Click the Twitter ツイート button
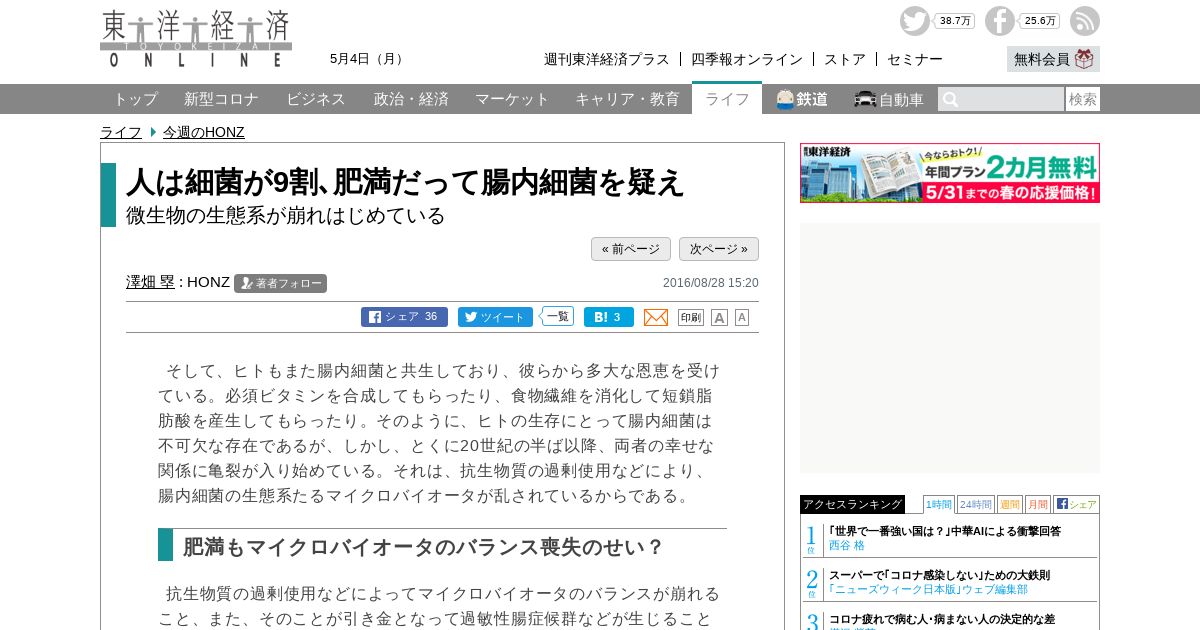 tap(495, 317)
